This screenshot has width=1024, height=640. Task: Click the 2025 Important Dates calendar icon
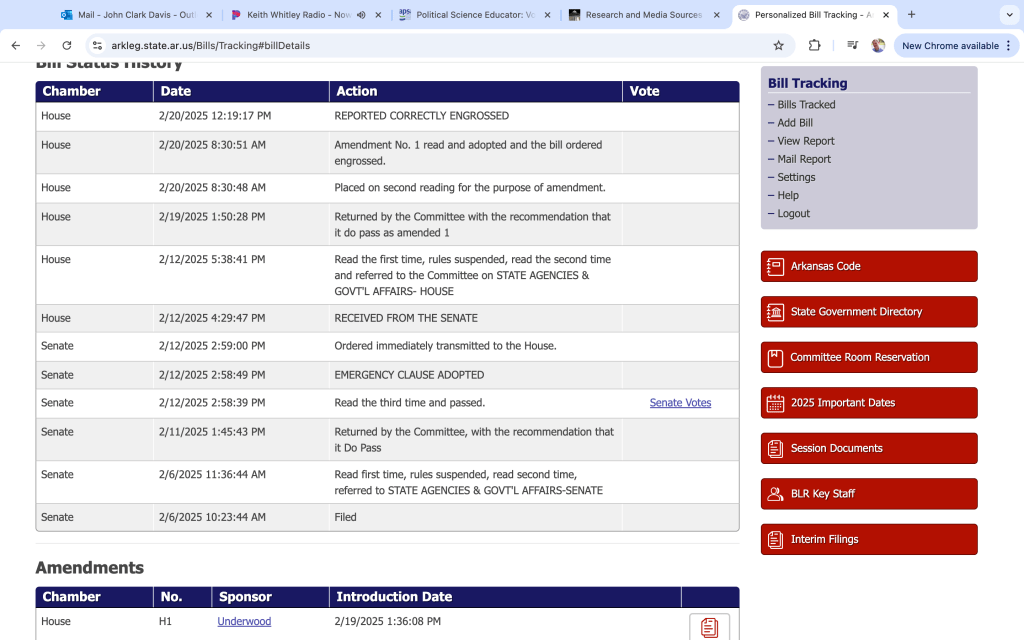[775, 403]
